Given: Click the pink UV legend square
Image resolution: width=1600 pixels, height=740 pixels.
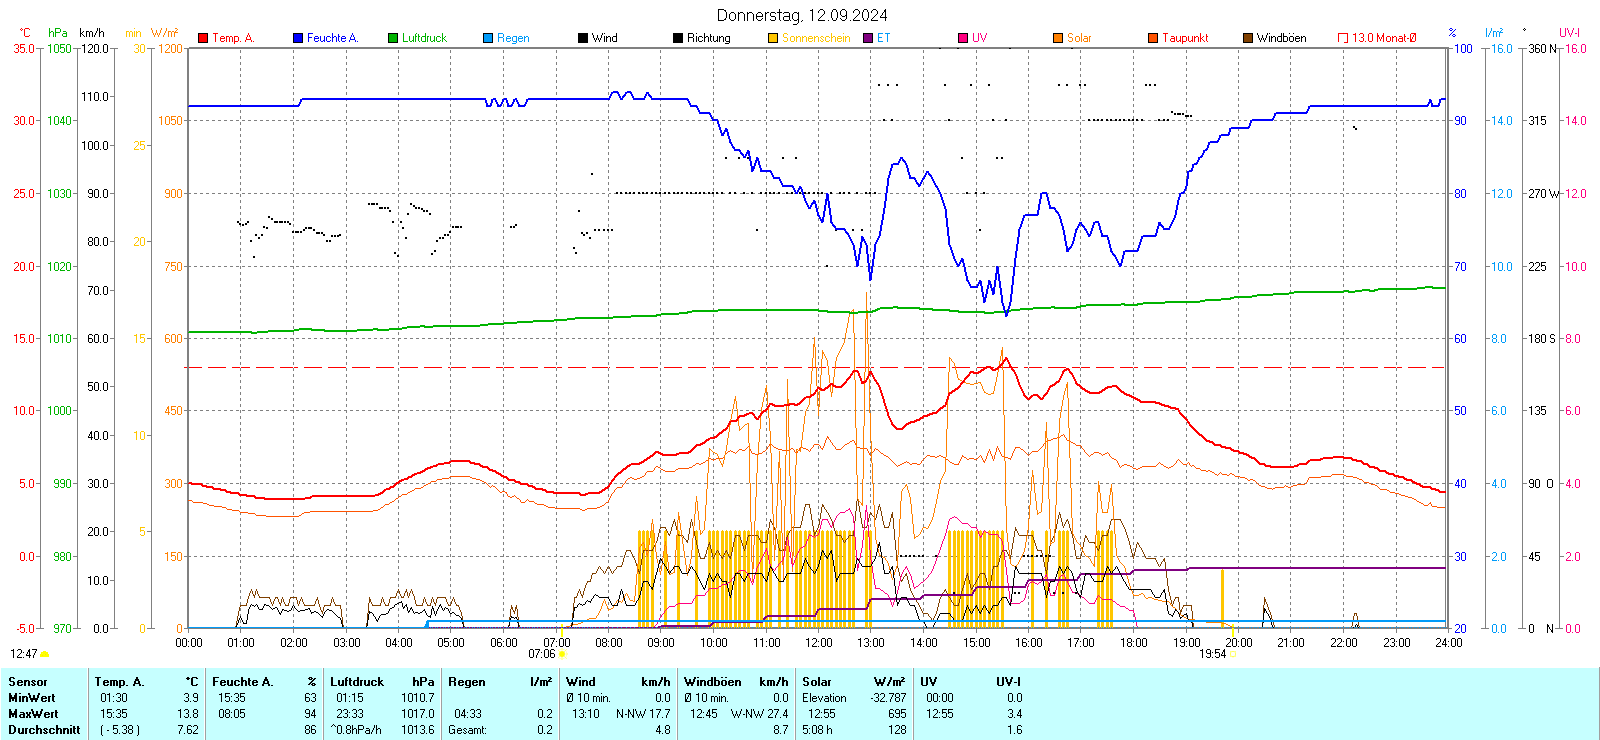Looking at the screenshot, I should [x=963, y=38].
